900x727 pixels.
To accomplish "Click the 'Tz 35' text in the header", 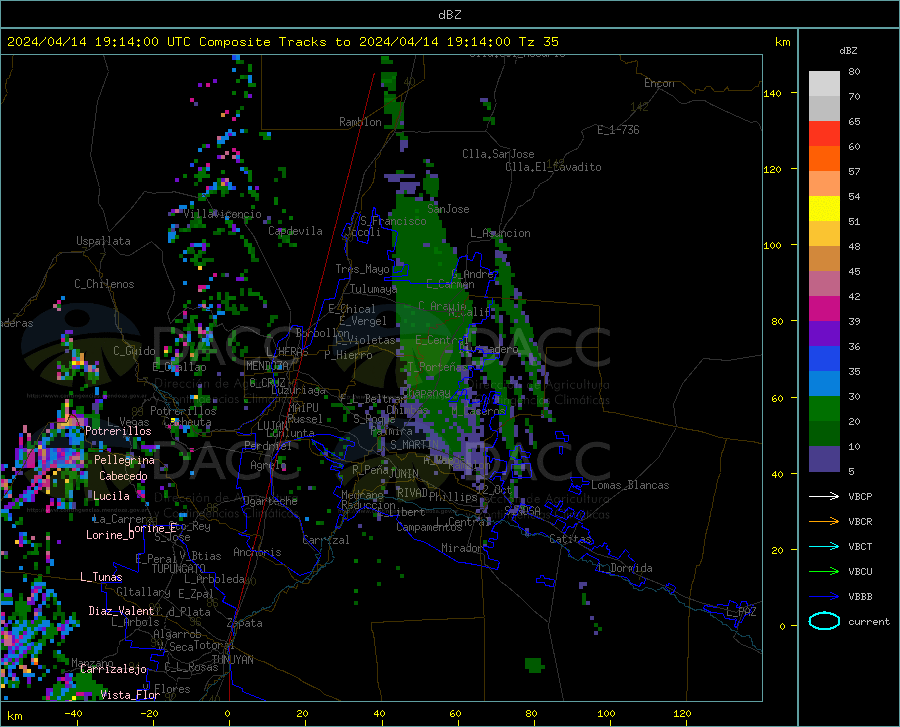I will click(539, 42).
